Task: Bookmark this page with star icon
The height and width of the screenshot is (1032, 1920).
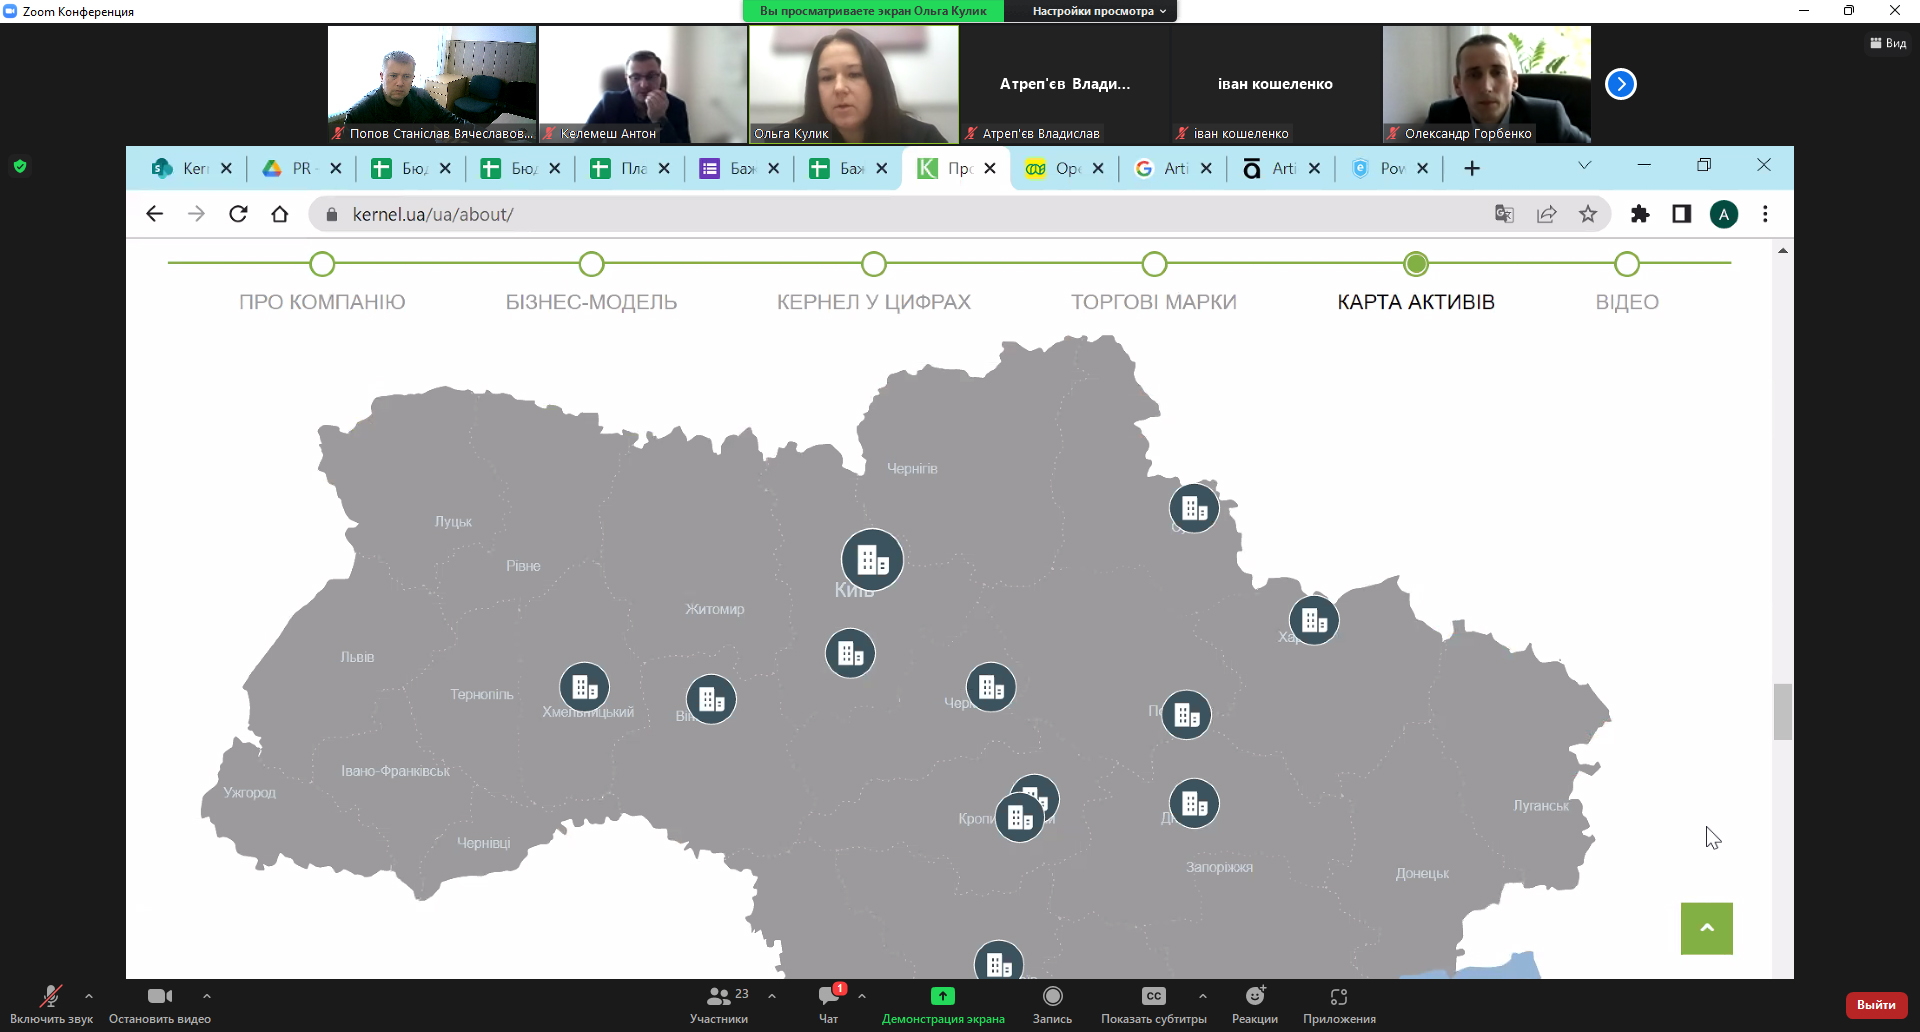Action: (1588, 214)
